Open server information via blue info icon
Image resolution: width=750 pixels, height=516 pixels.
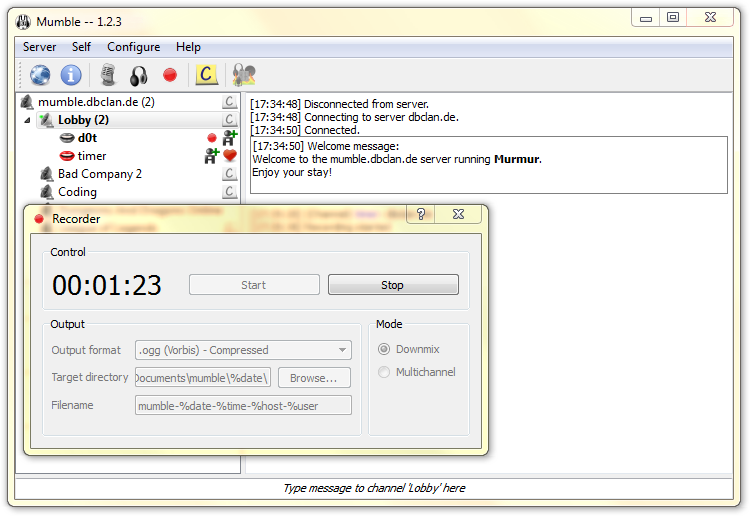point(71,75)
